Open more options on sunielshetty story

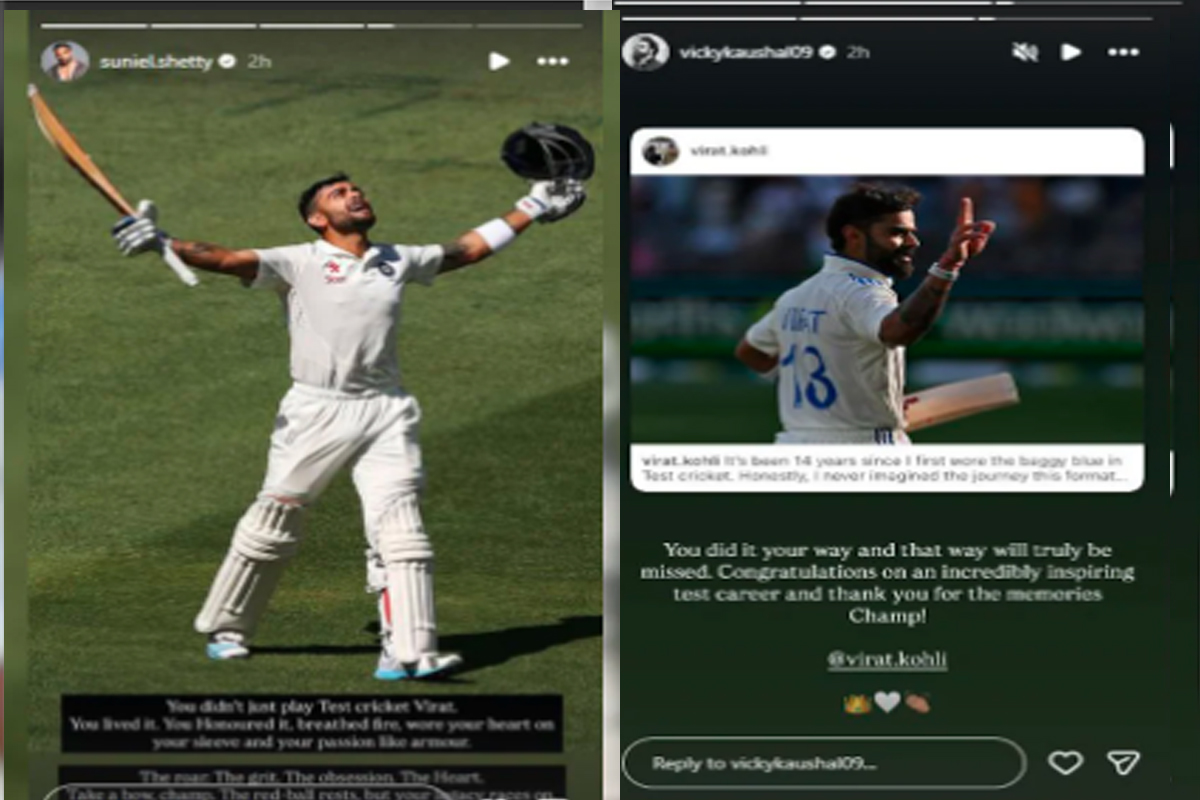tap(552, 61)
